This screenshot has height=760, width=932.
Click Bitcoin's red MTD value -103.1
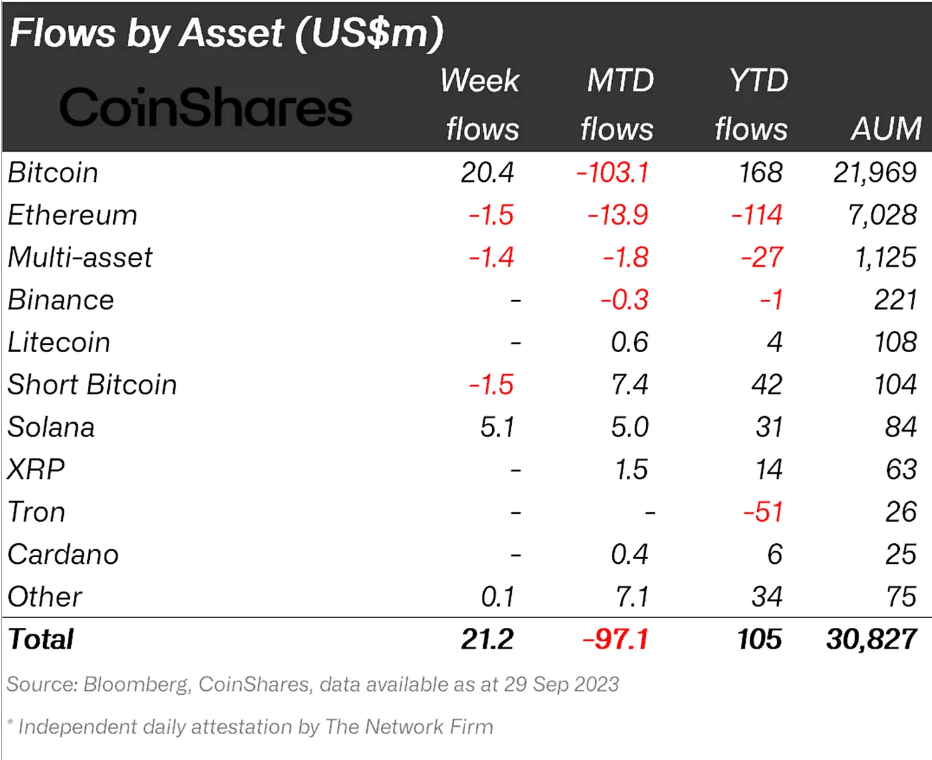(x=612, y=173)
